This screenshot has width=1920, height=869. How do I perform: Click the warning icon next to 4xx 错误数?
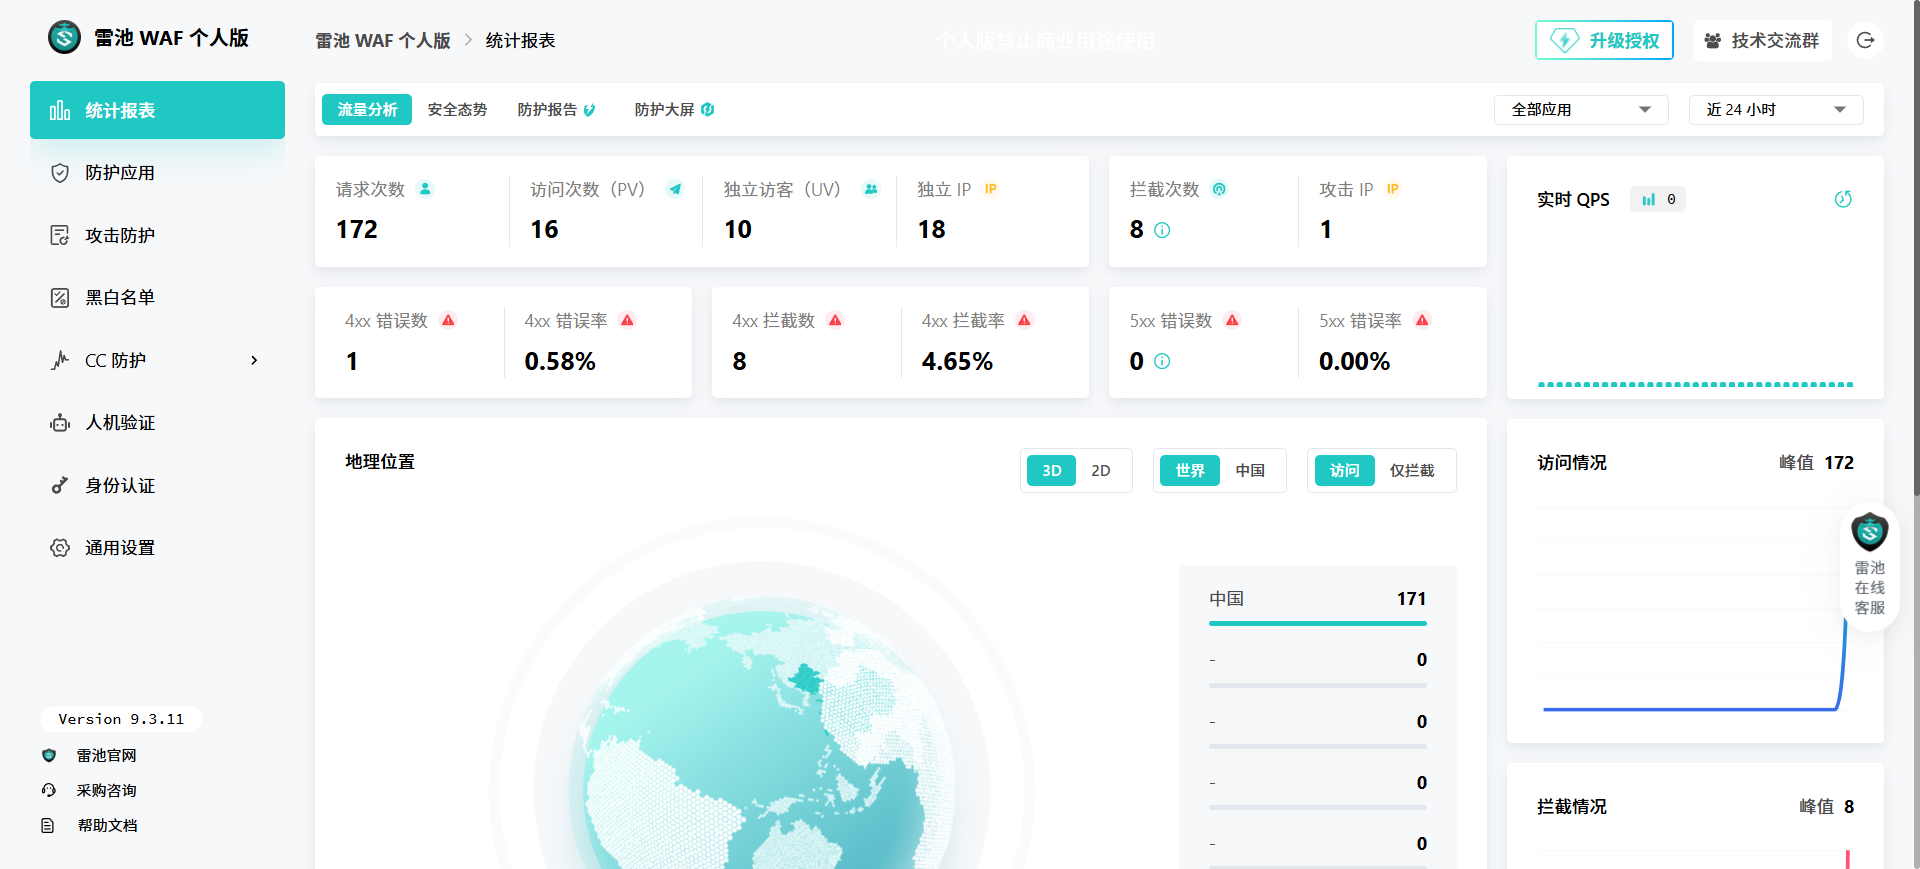tap(448, 320)
